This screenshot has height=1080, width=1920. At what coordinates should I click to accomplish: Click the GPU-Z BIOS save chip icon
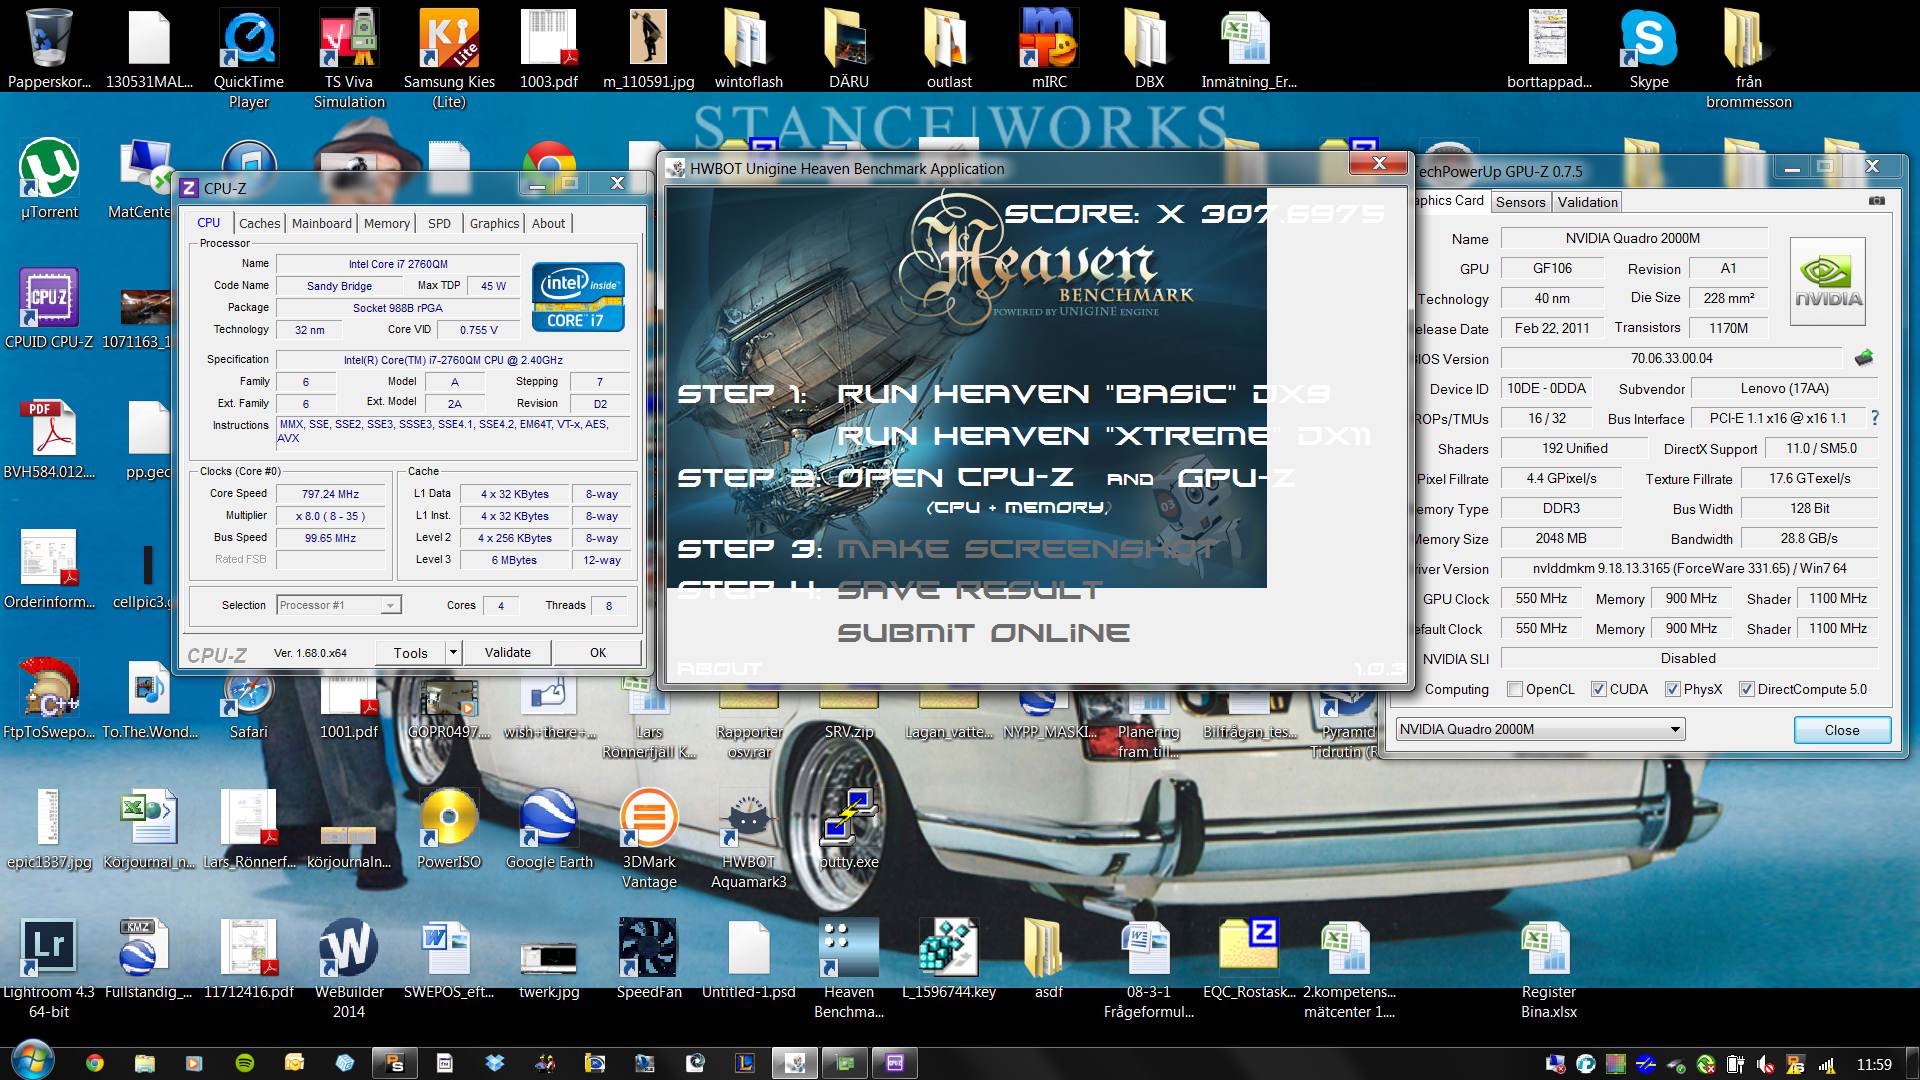(1864, 358)
